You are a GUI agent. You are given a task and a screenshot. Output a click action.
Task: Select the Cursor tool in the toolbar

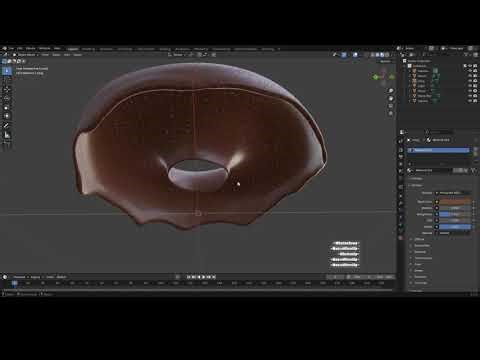point(7,81)
